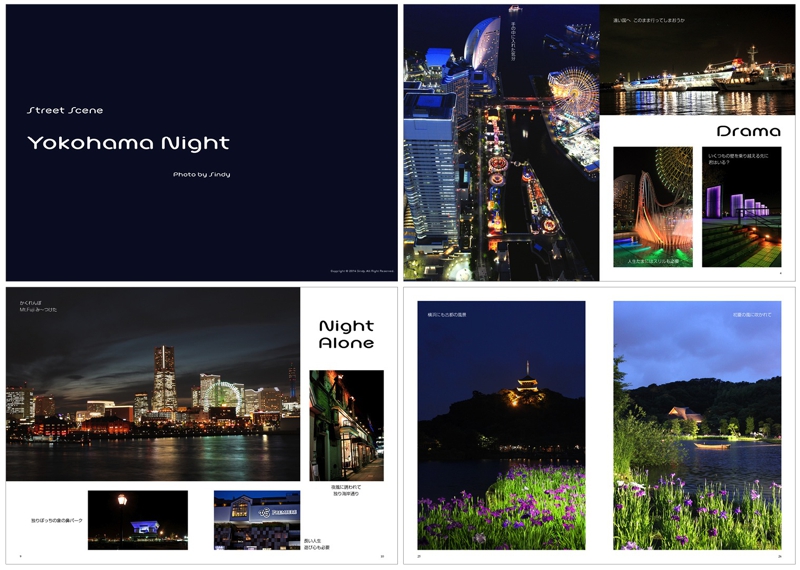The height and width of the screenshot is (570, 800).
Task: Click the caption at bottom of fountain photo
Action: click(x=653, y=261)
